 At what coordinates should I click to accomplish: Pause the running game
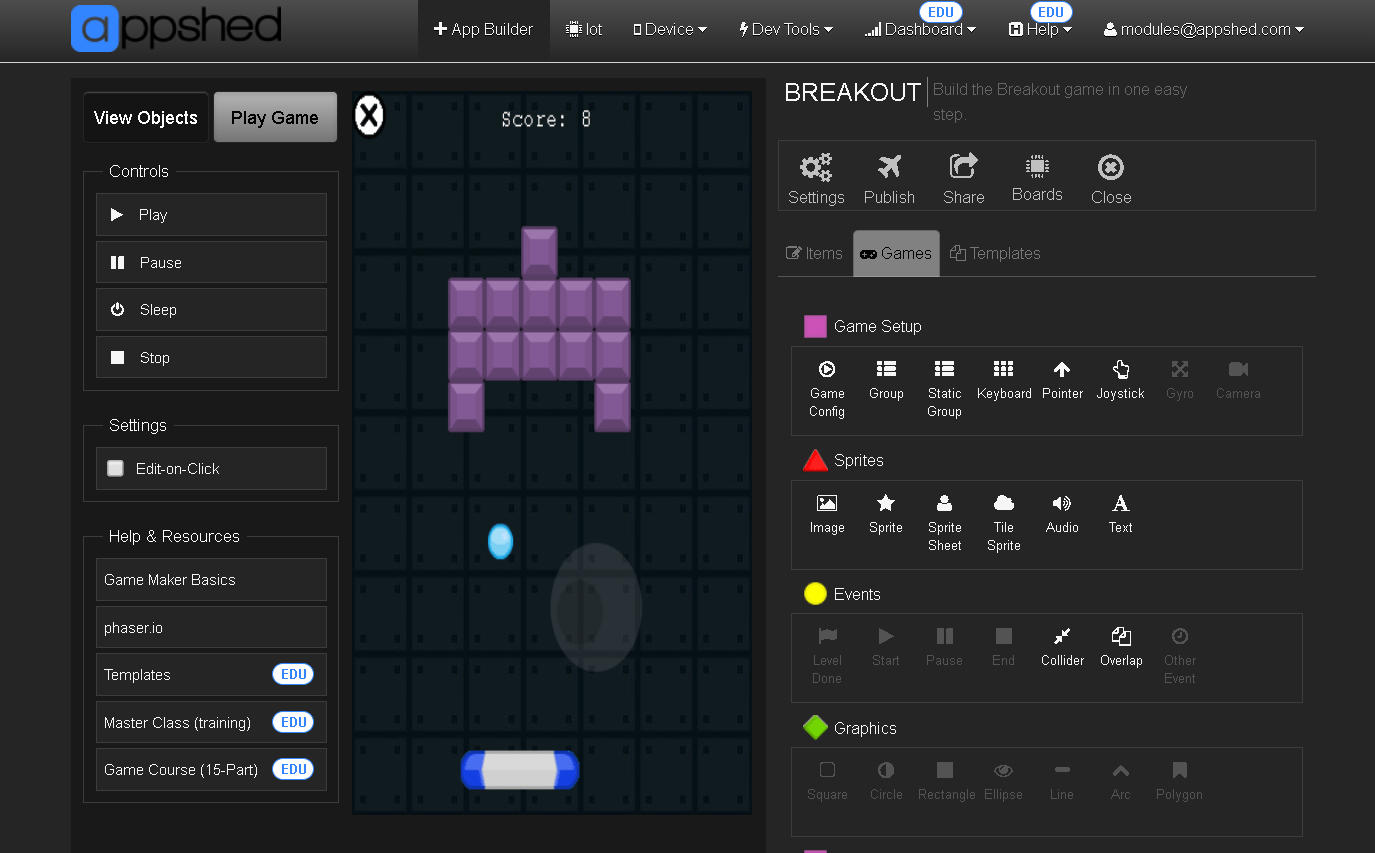(x=211, y=262)
